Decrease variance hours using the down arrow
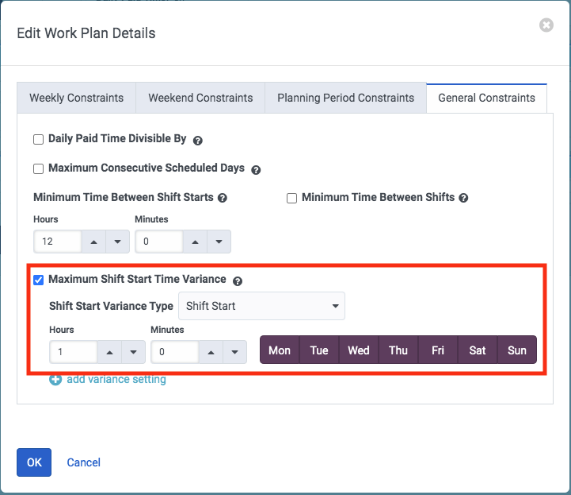 133,352
